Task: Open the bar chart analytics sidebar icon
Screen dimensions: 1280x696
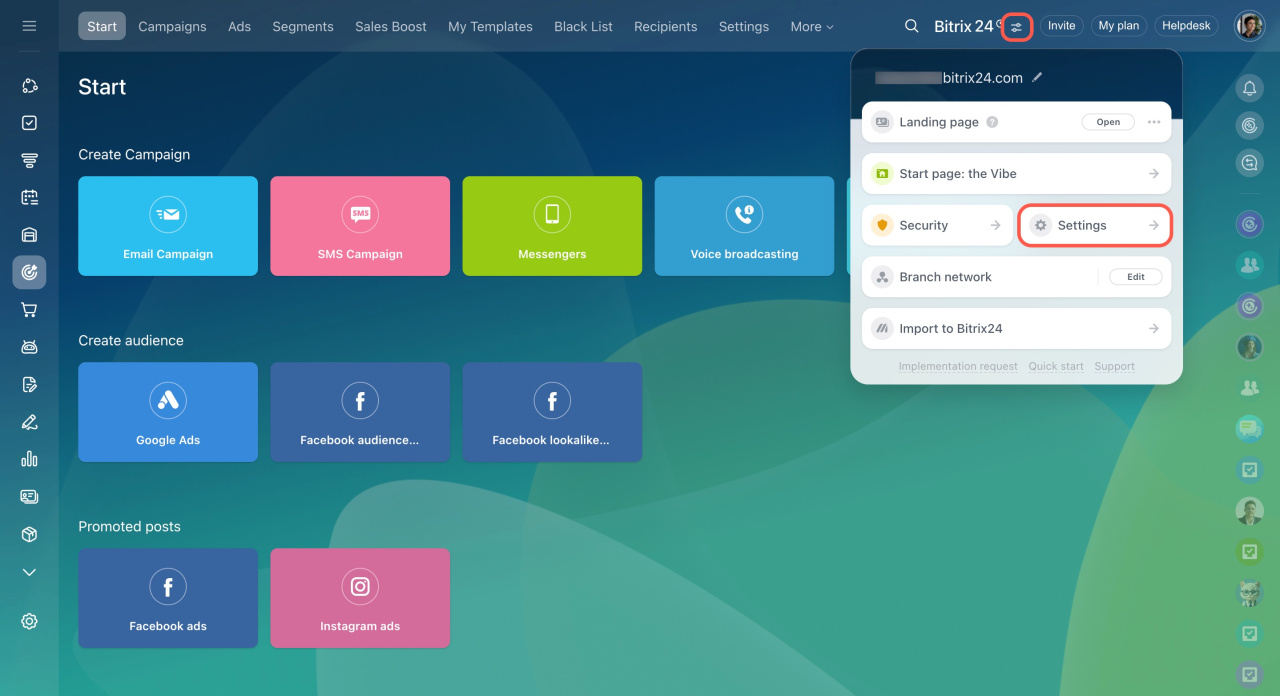Action: click(x=29, y=459)
